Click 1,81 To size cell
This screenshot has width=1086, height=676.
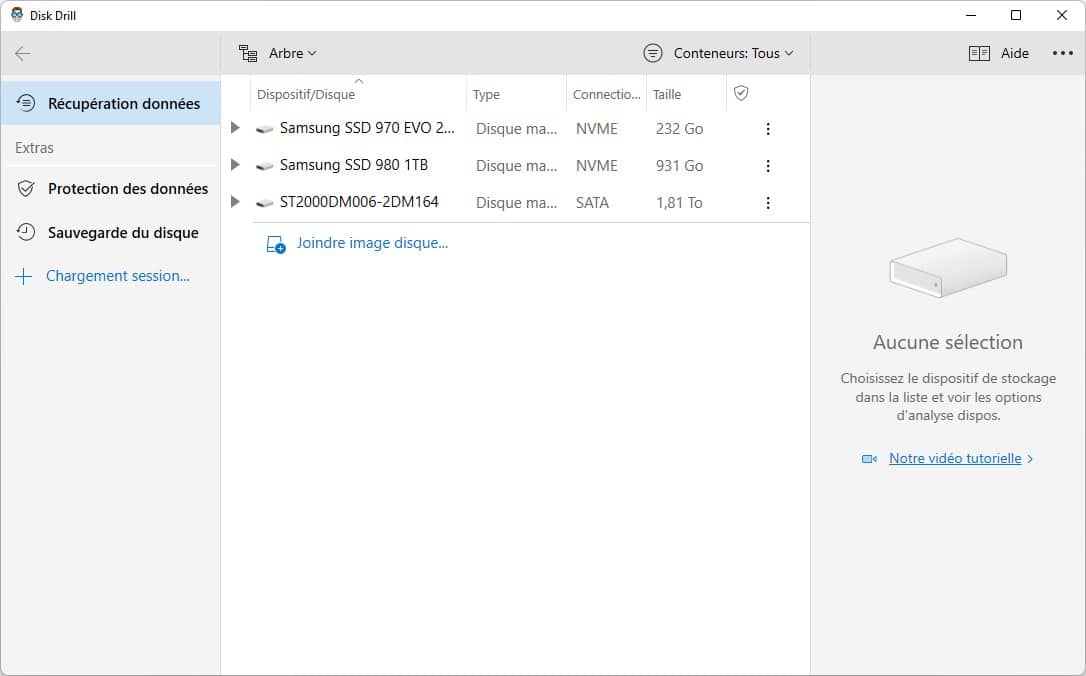tap(679, 203)
